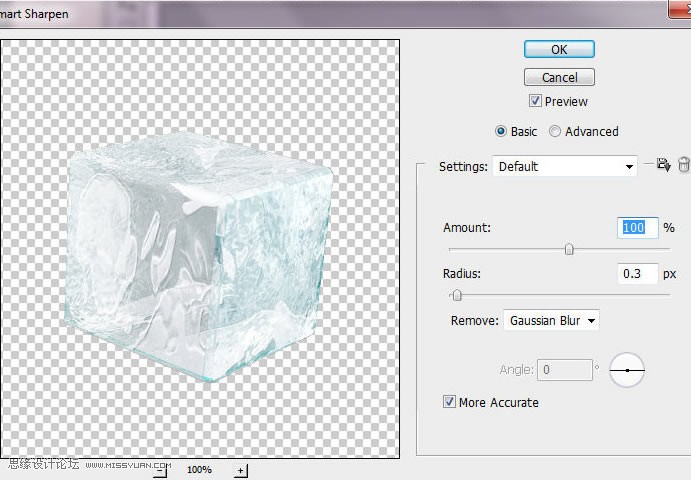This screenshot has height=480, width=691.
Task: Click the Amount slider handle
Action: (569, 249)
